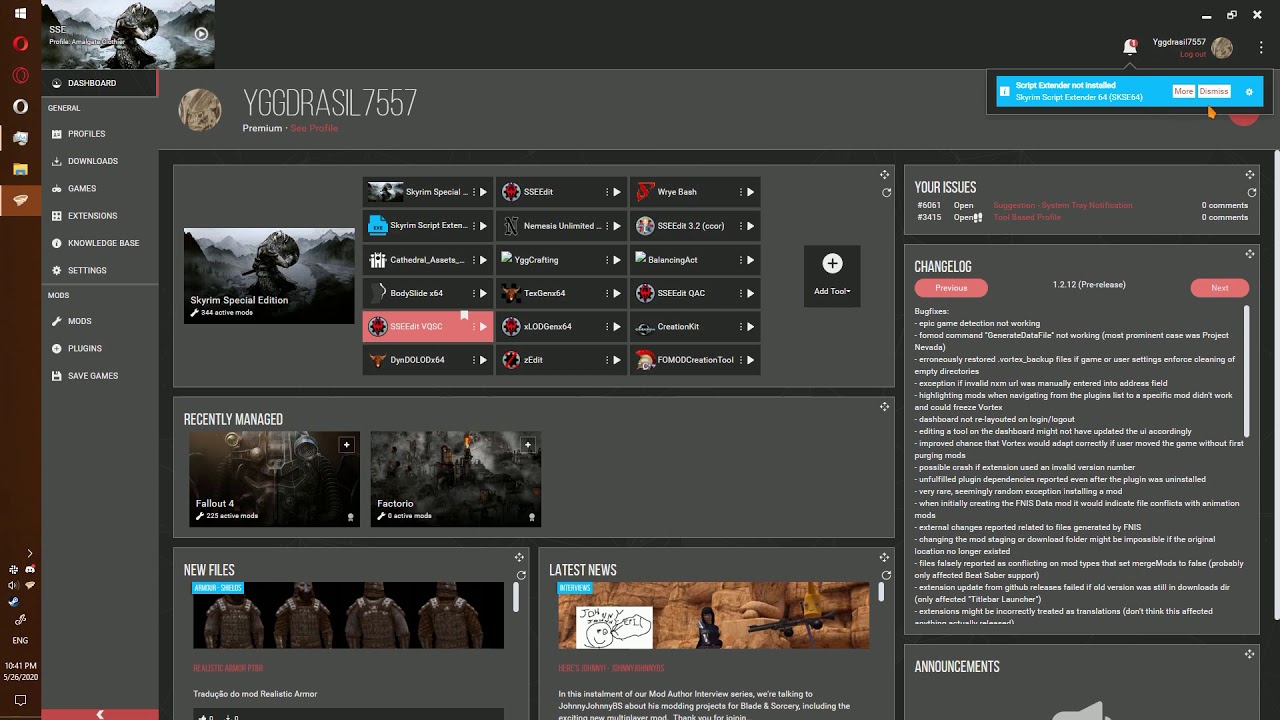The width and height of the screenshot is (1280, 720).
Task: Open the Save Games page
Action: tap(99, 376)
